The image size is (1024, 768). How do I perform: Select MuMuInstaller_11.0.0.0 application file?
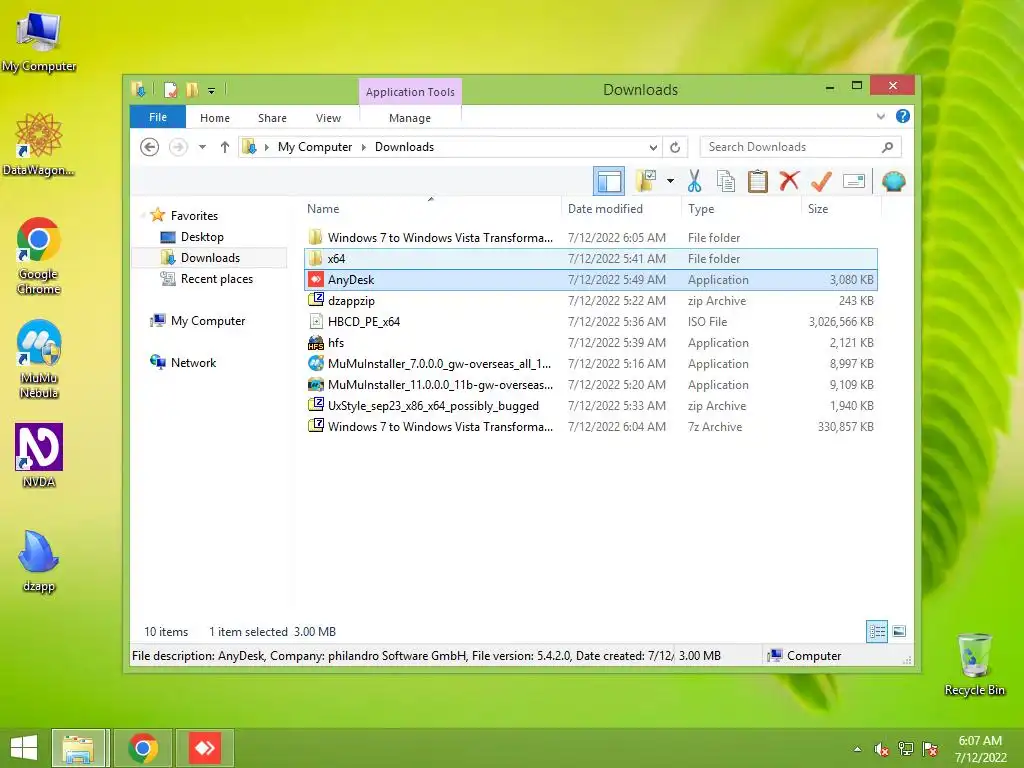pyautogui.click(x=590, y=384)
